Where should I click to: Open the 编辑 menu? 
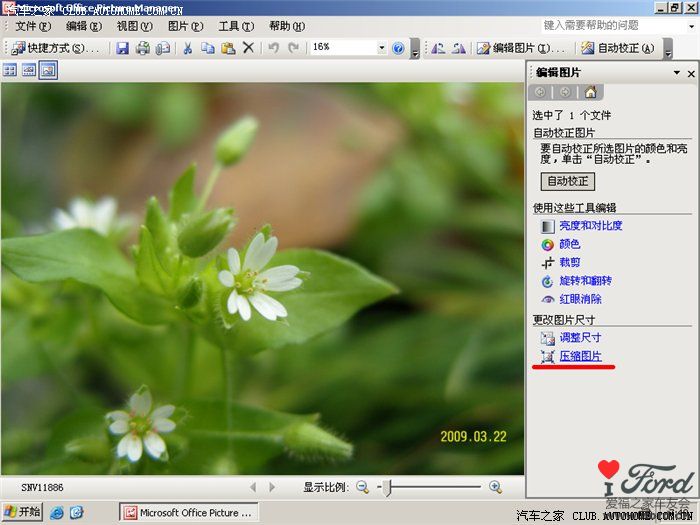83,26
